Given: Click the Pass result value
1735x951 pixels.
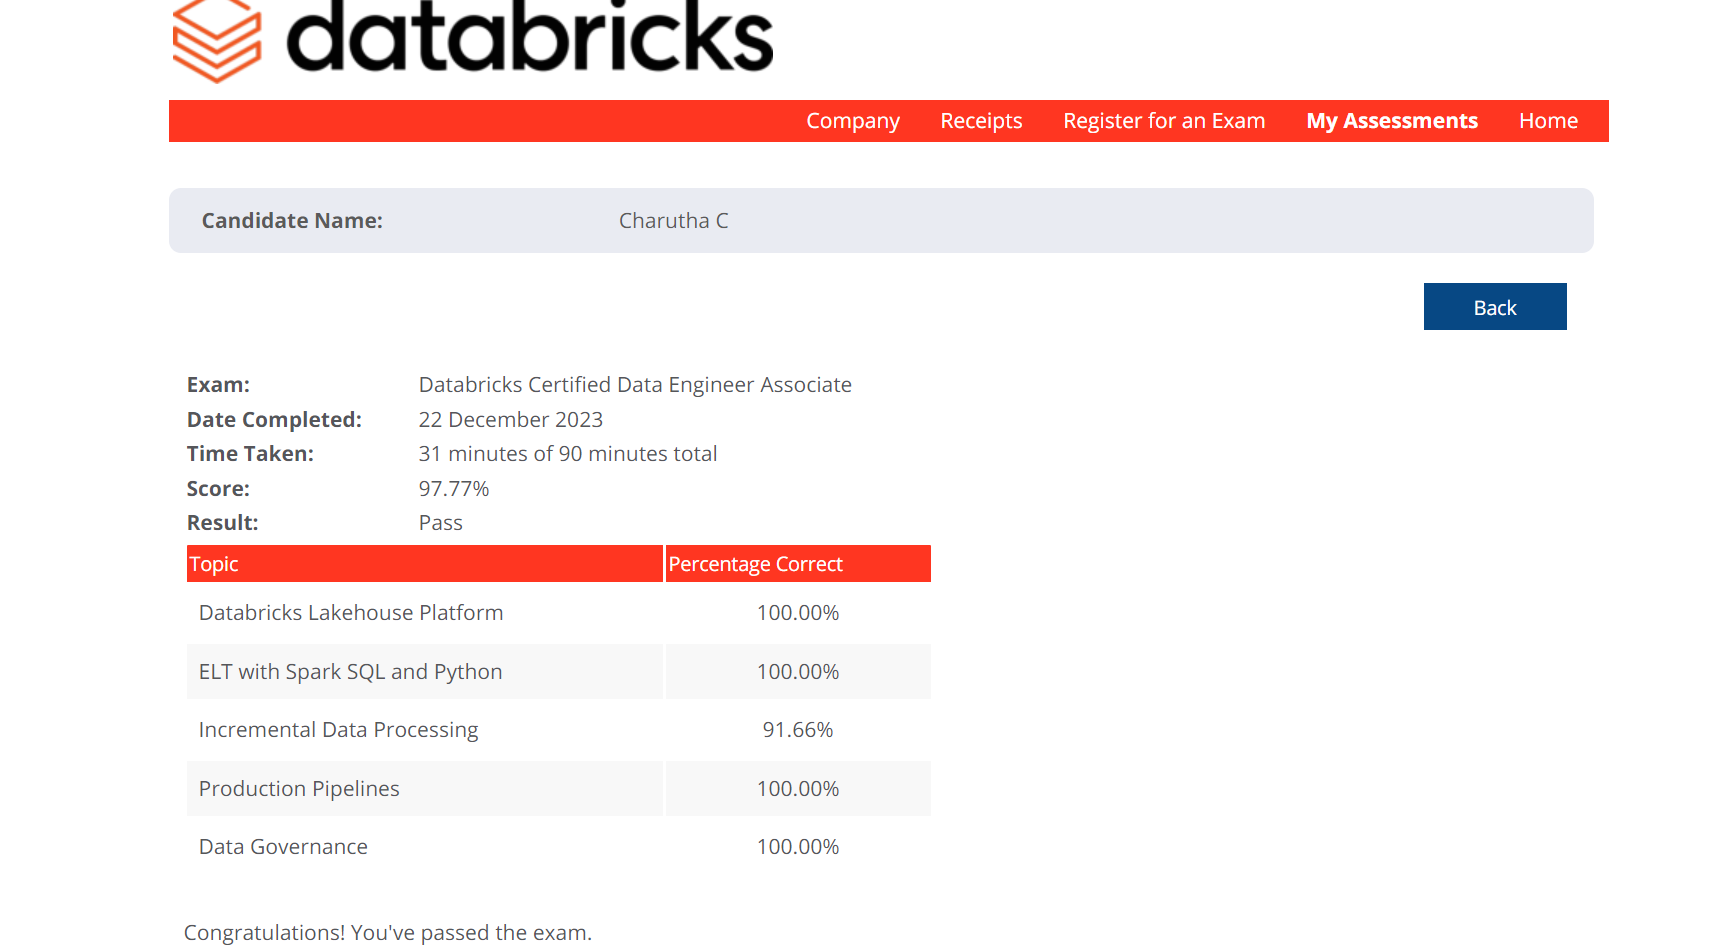Looking at the screenshot, I should [441, 523].
